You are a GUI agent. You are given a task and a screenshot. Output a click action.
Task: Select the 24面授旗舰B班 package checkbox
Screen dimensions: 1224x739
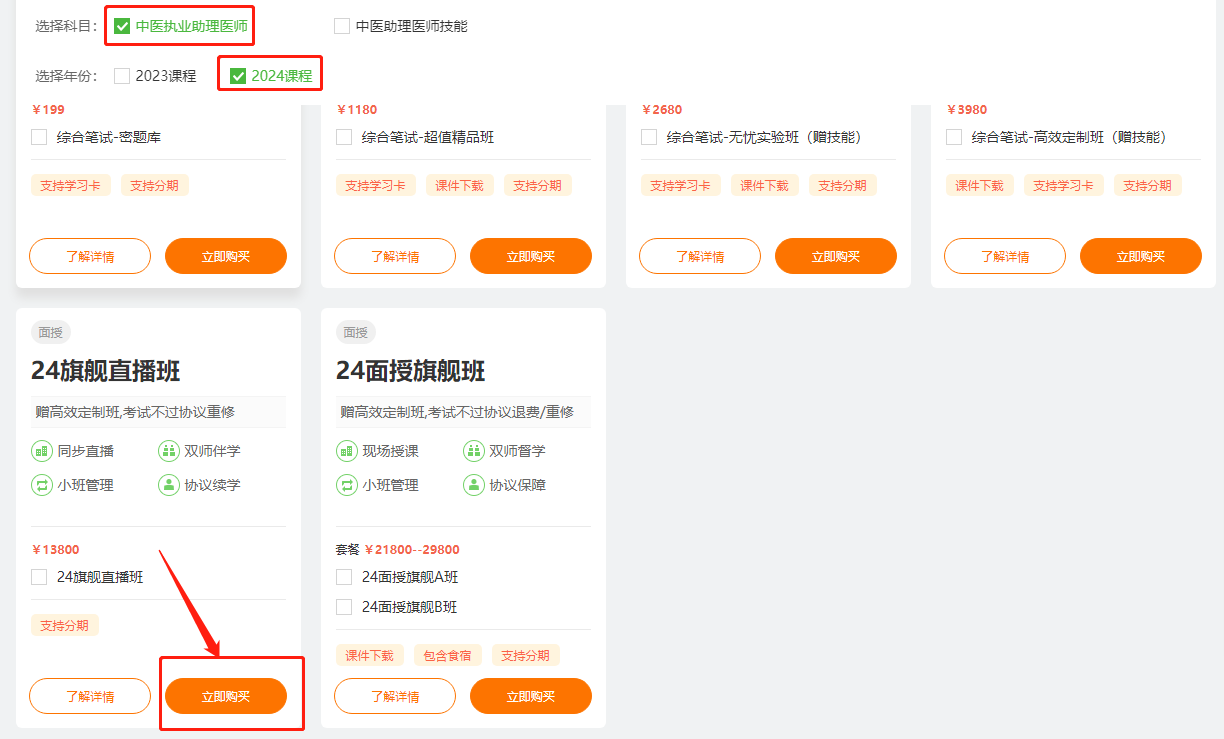point(344,607)
